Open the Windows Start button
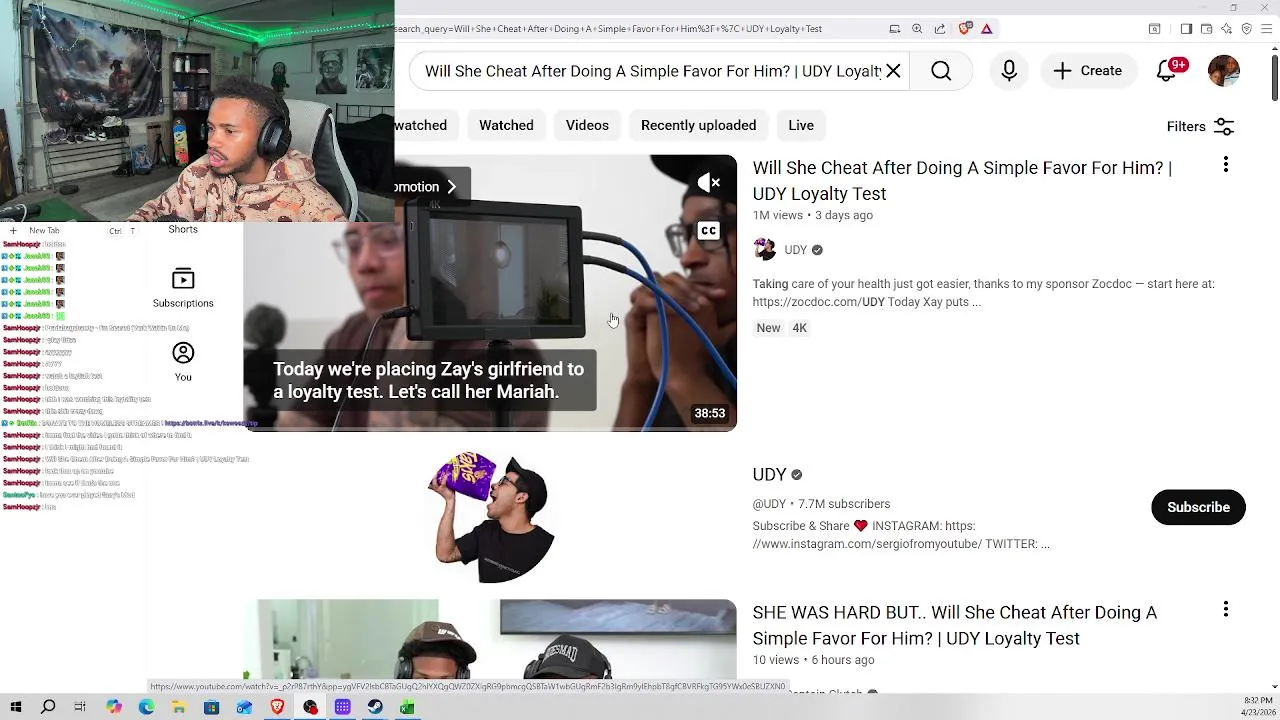 coord(16,707)
